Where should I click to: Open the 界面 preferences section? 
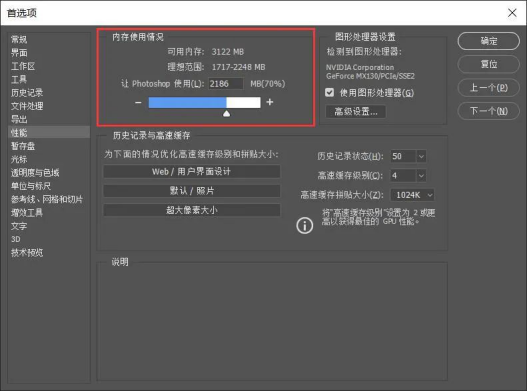click(19, 53)
